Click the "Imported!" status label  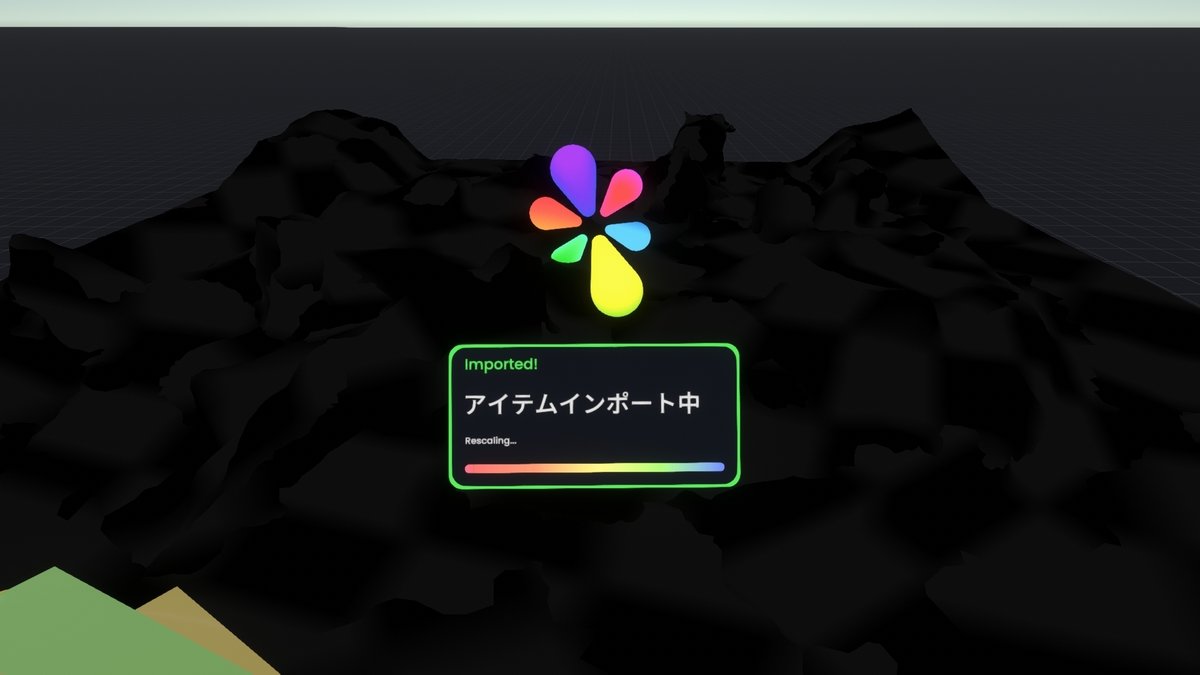click(x=501, y=364)
